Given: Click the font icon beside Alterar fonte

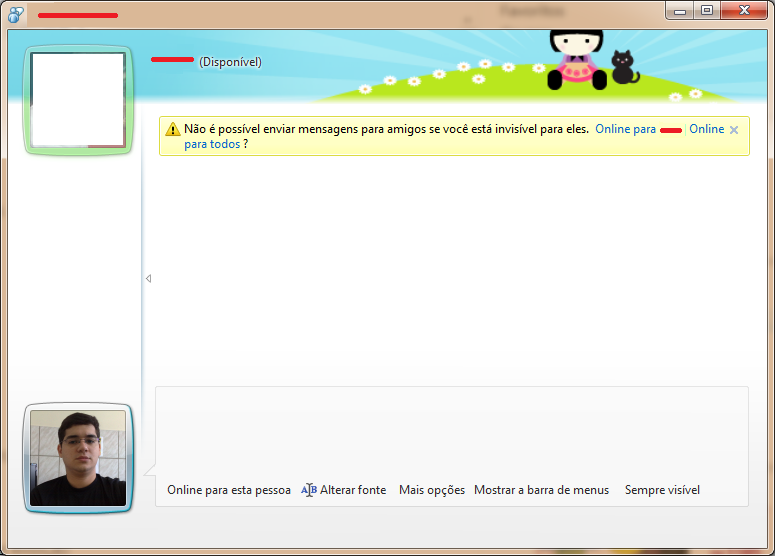Looking at the screenshot, I should tap(309, 490).
